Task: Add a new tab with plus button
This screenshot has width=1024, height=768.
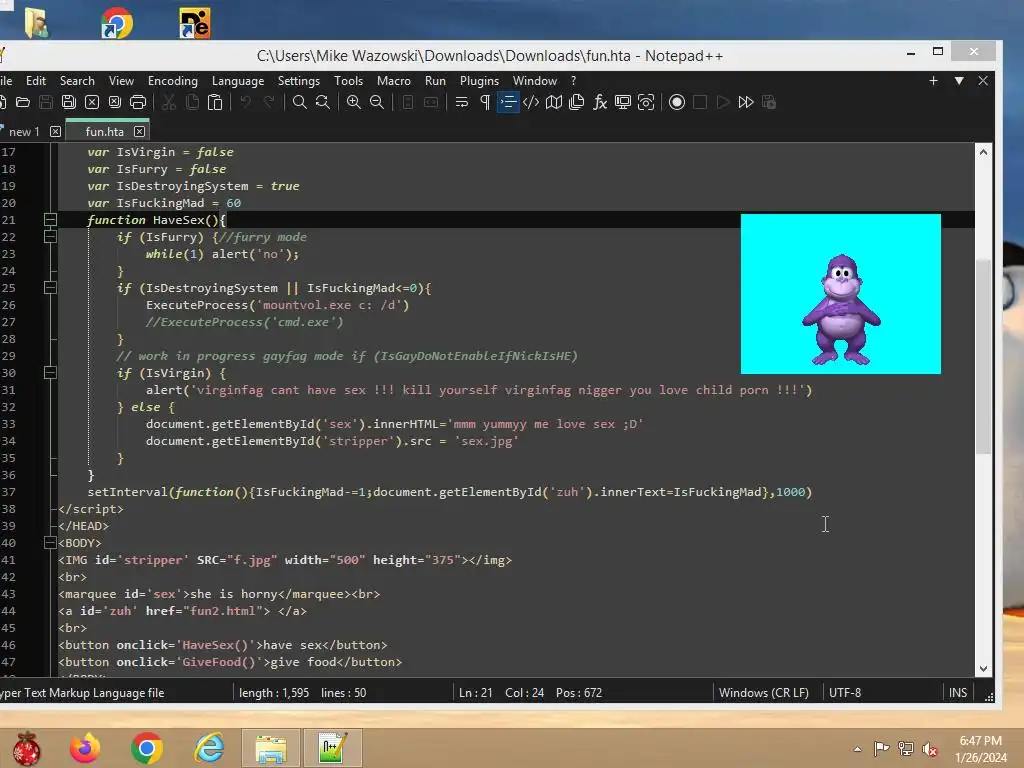Action: (x=933, y=81)
